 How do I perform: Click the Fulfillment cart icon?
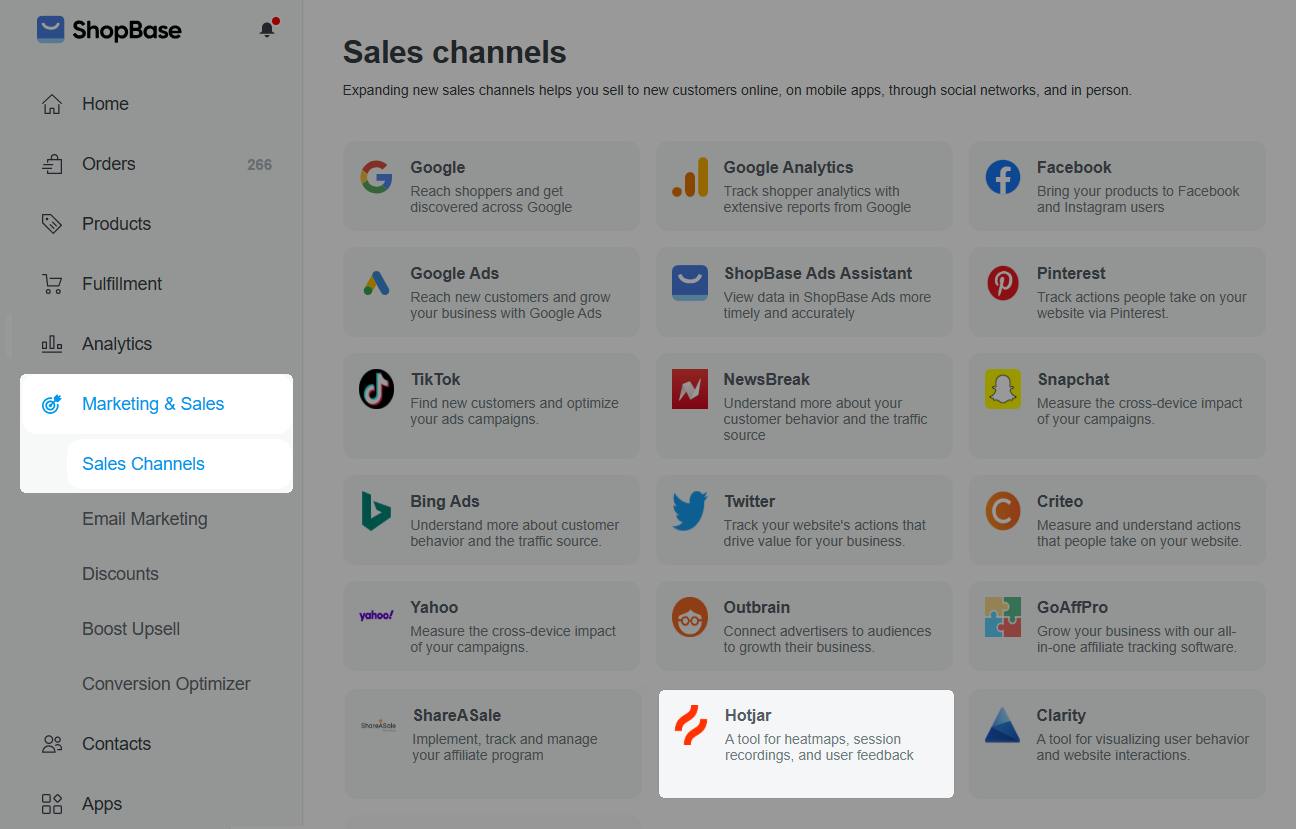[52, 284]
